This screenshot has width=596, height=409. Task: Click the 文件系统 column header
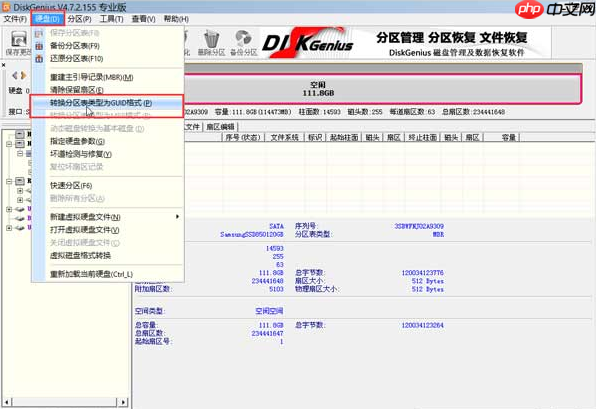[x=284, y=137]
